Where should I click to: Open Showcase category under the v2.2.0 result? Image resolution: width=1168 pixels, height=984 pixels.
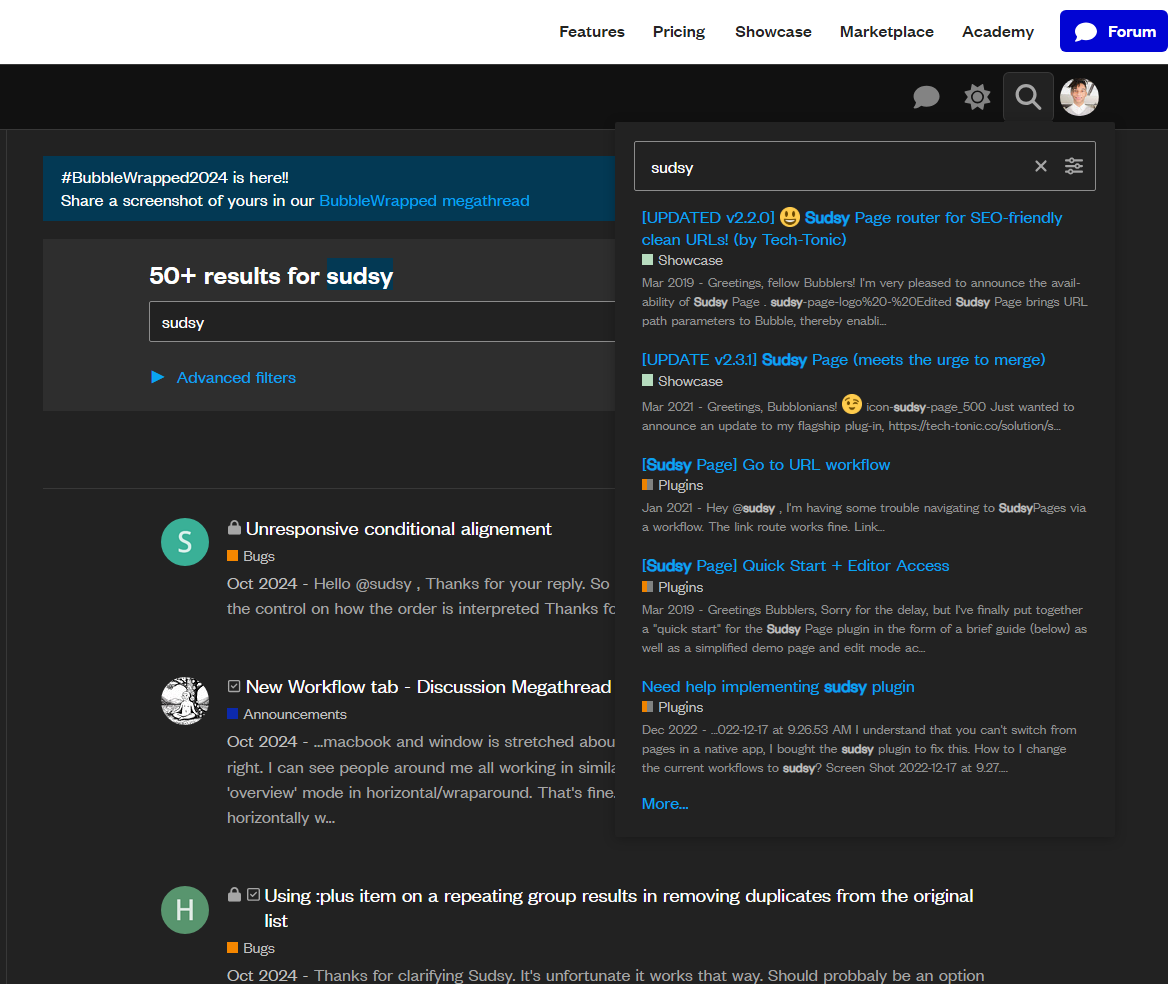[x=682, y=260]
